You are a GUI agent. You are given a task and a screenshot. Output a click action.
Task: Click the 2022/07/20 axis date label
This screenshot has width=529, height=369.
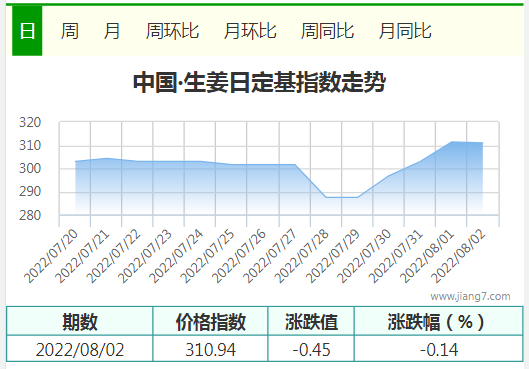[x=51, y=256]
